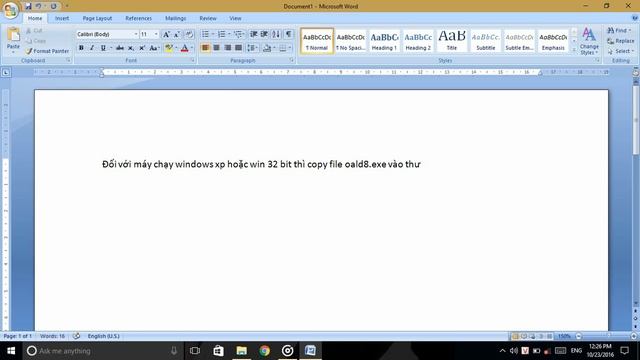Image resolution: width=640 pixels, height=360 pixels.
Task: Toggle Italic formatting
Action: (x=92, y=48)
